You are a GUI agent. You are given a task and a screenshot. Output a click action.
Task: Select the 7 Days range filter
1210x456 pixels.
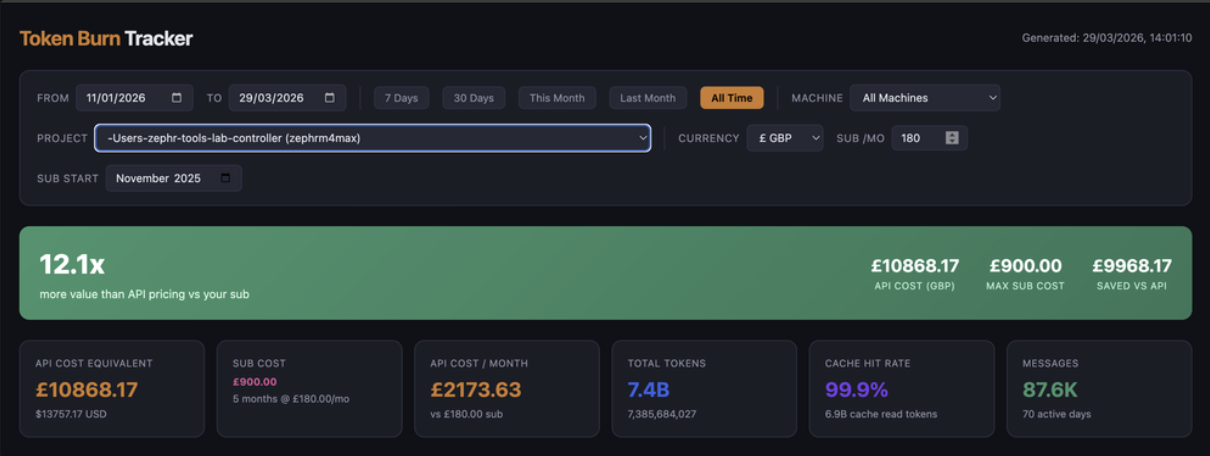[x=401, y=98]
